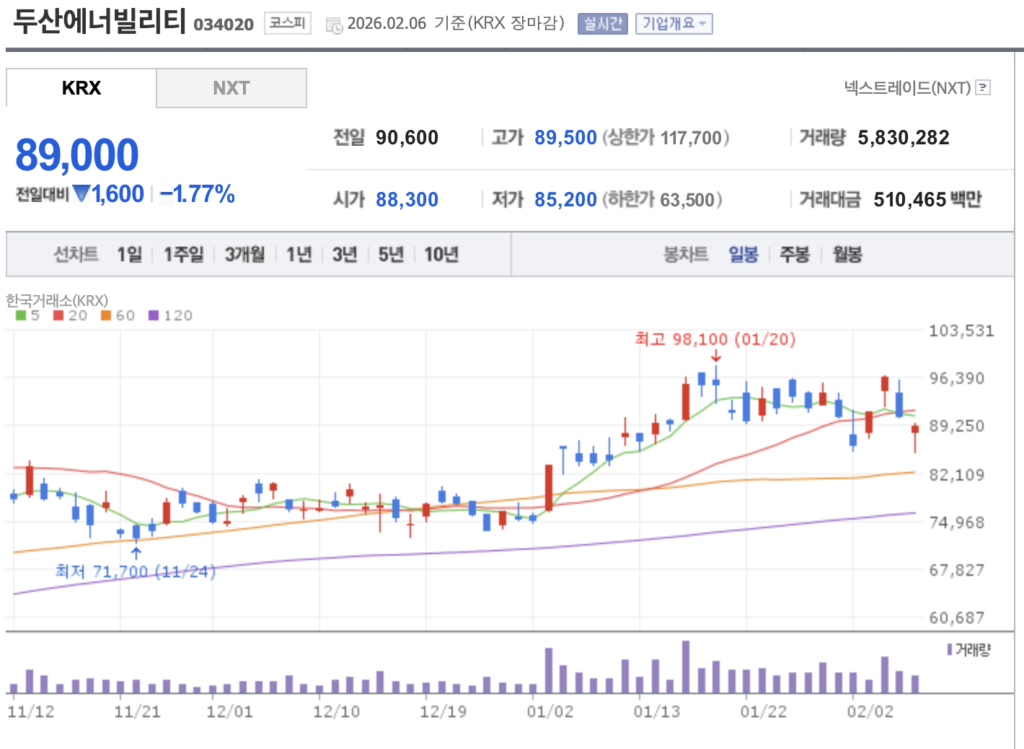
Task: Click the blue down-triangle next to 1,600
Action: [x=81, y=193]
